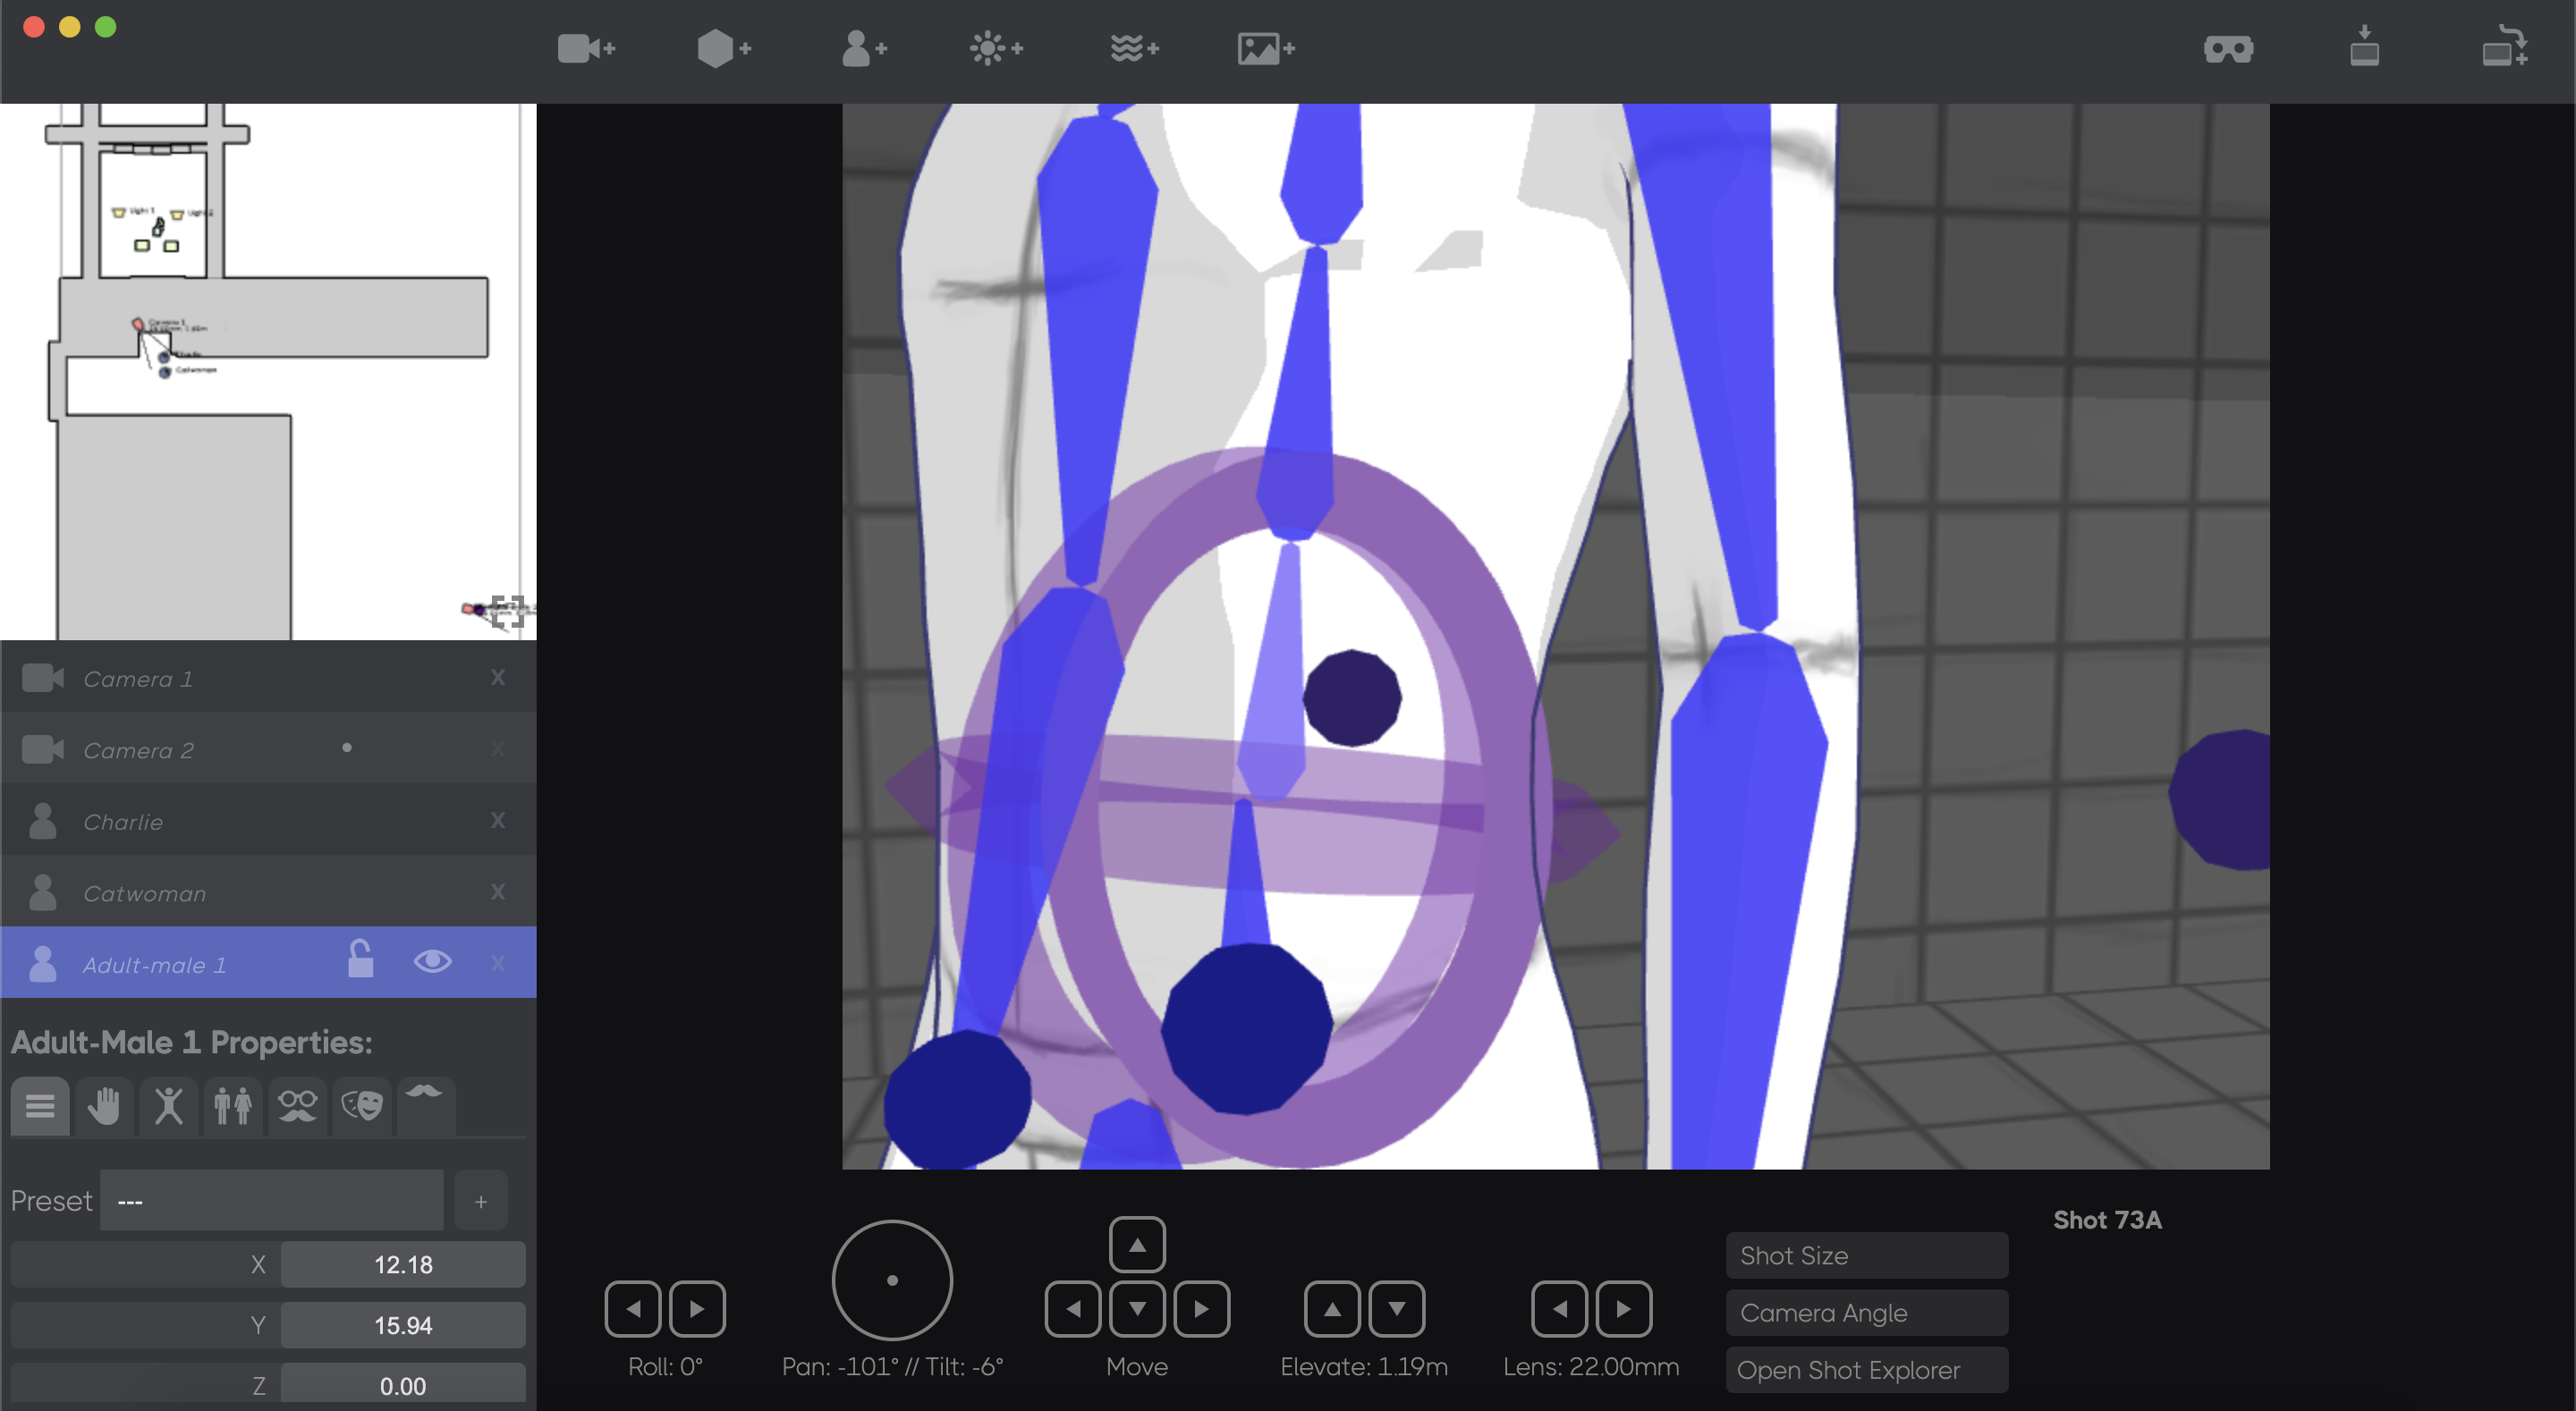Insert as new shot icon
This screenshot has height=1411, width=2576.
[x=2504, y=47]
